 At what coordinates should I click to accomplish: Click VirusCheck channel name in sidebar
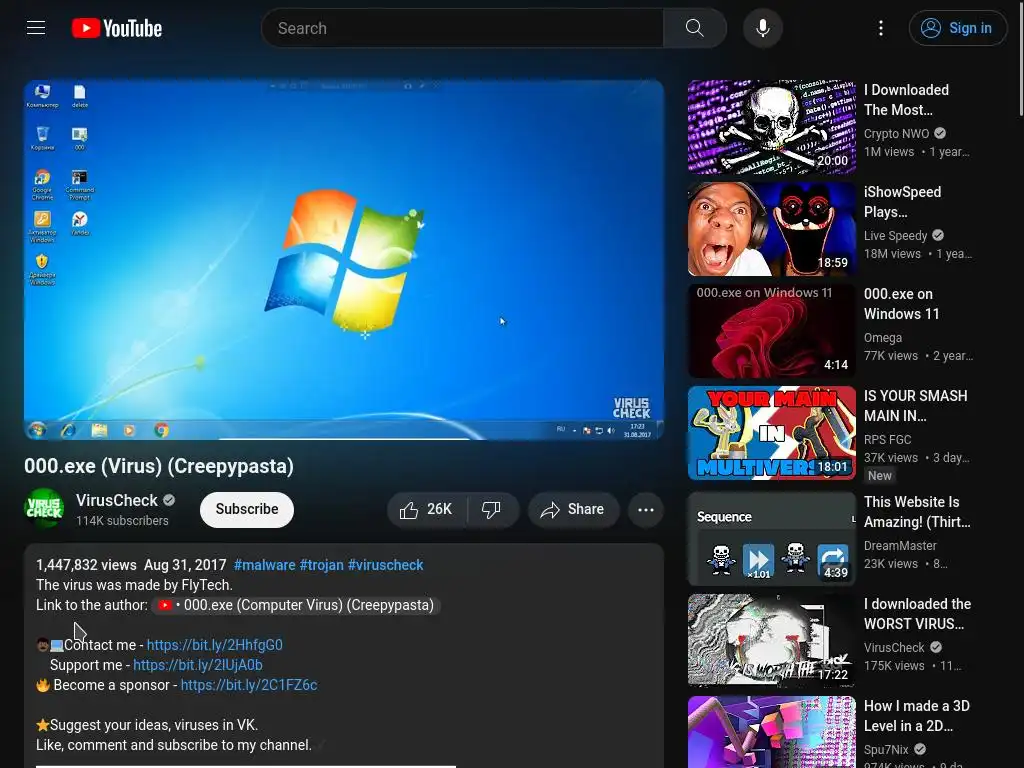tap(894, 647)
